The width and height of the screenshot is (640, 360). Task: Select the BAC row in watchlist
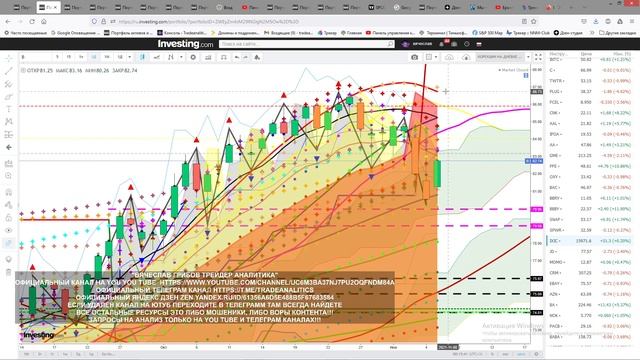[x=590, y=187]
